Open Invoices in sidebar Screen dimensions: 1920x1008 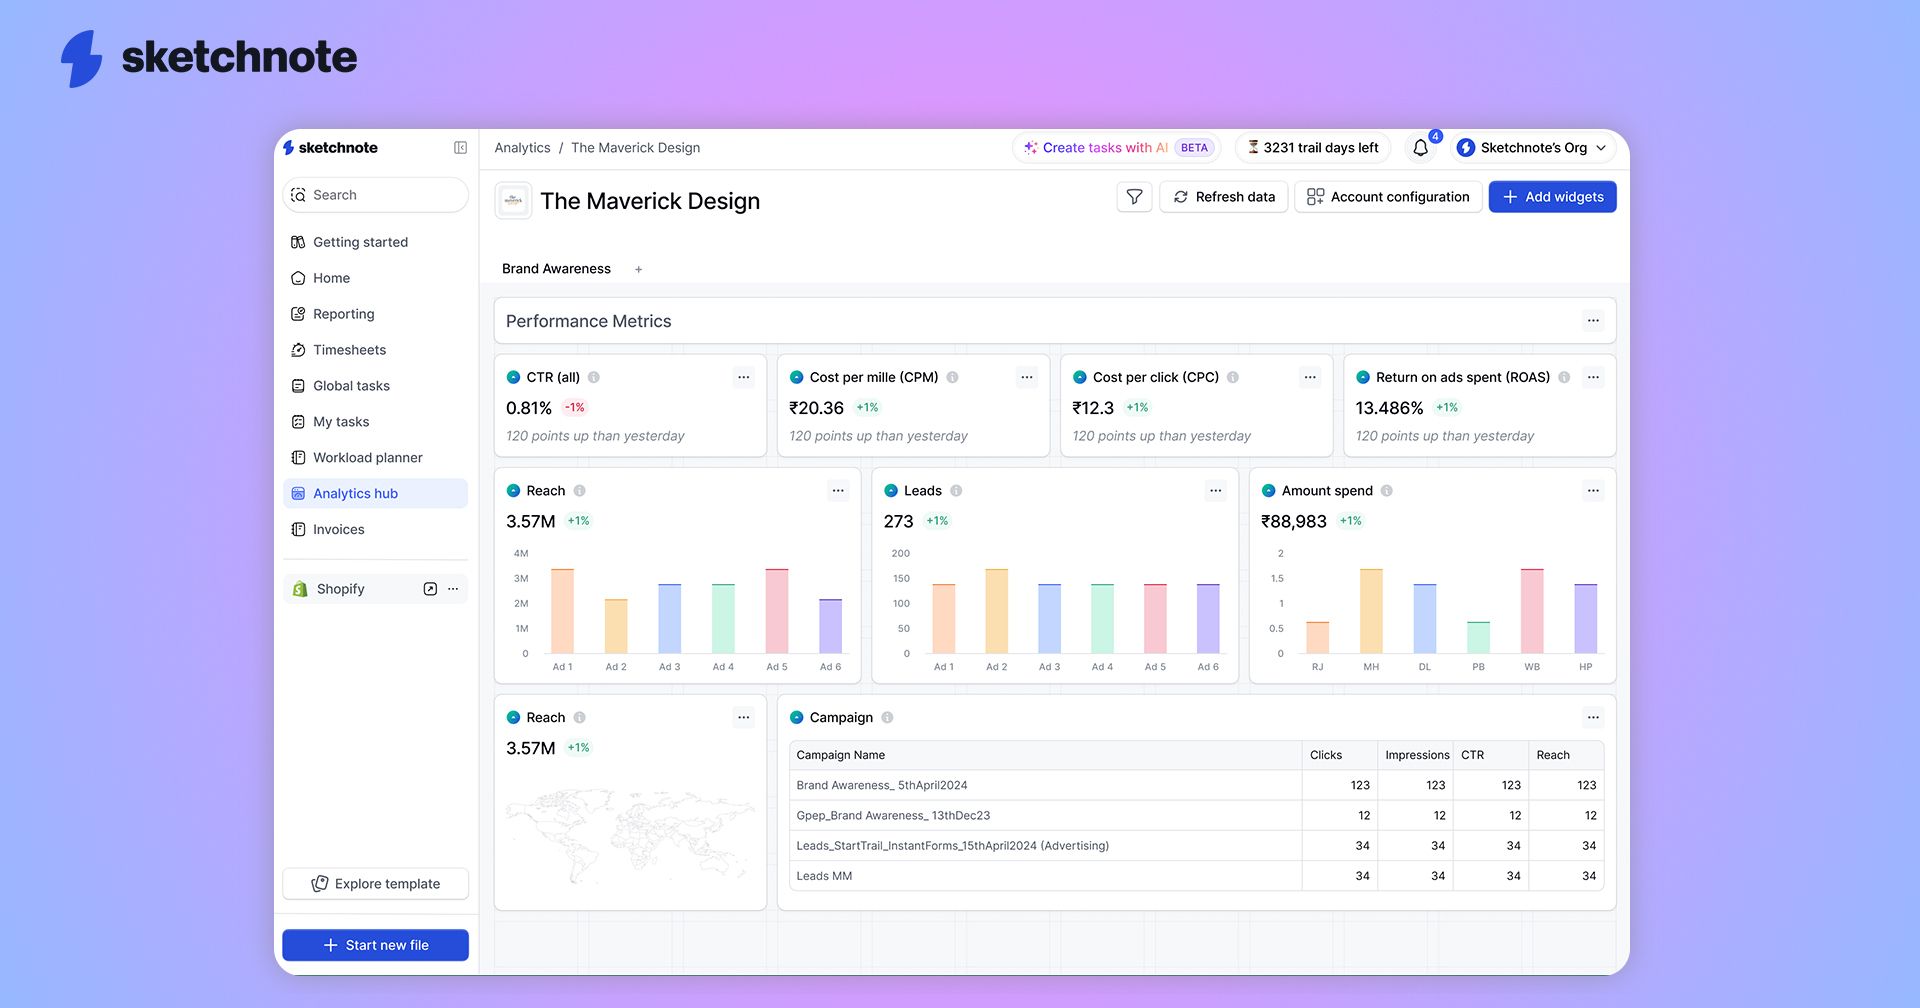375,530
